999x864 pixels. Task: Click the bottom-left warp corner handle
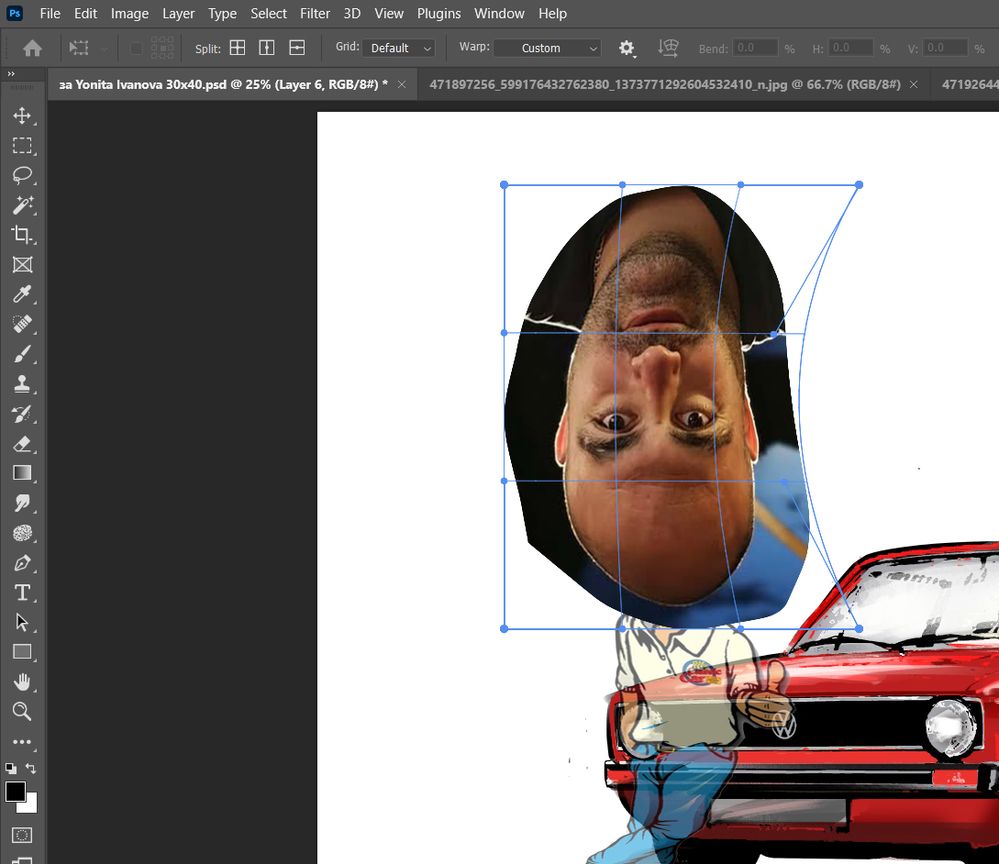[504, 629]
